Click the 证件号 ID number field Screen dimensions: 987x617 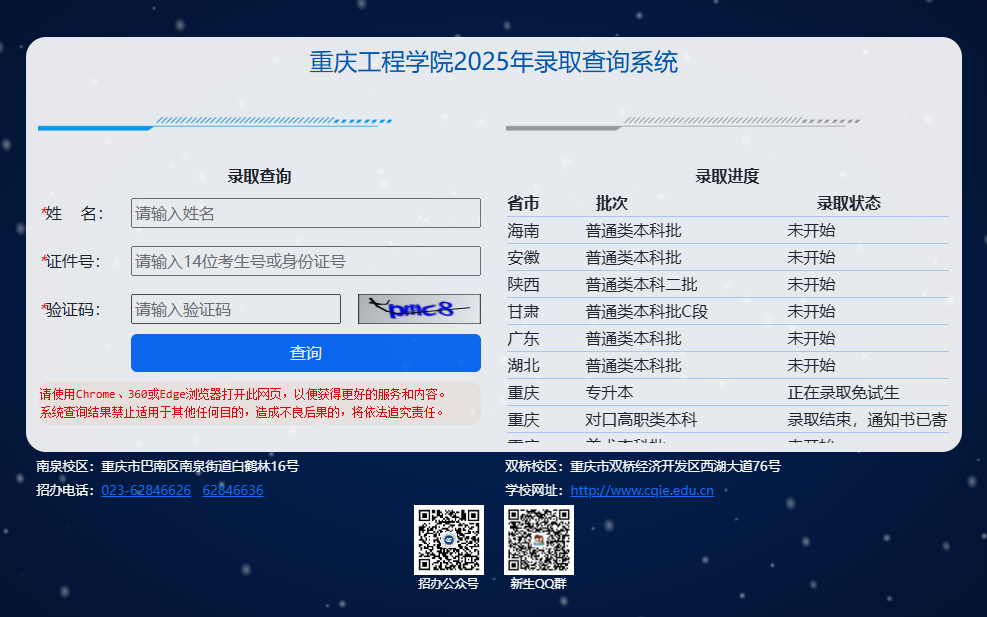[305, 260]
